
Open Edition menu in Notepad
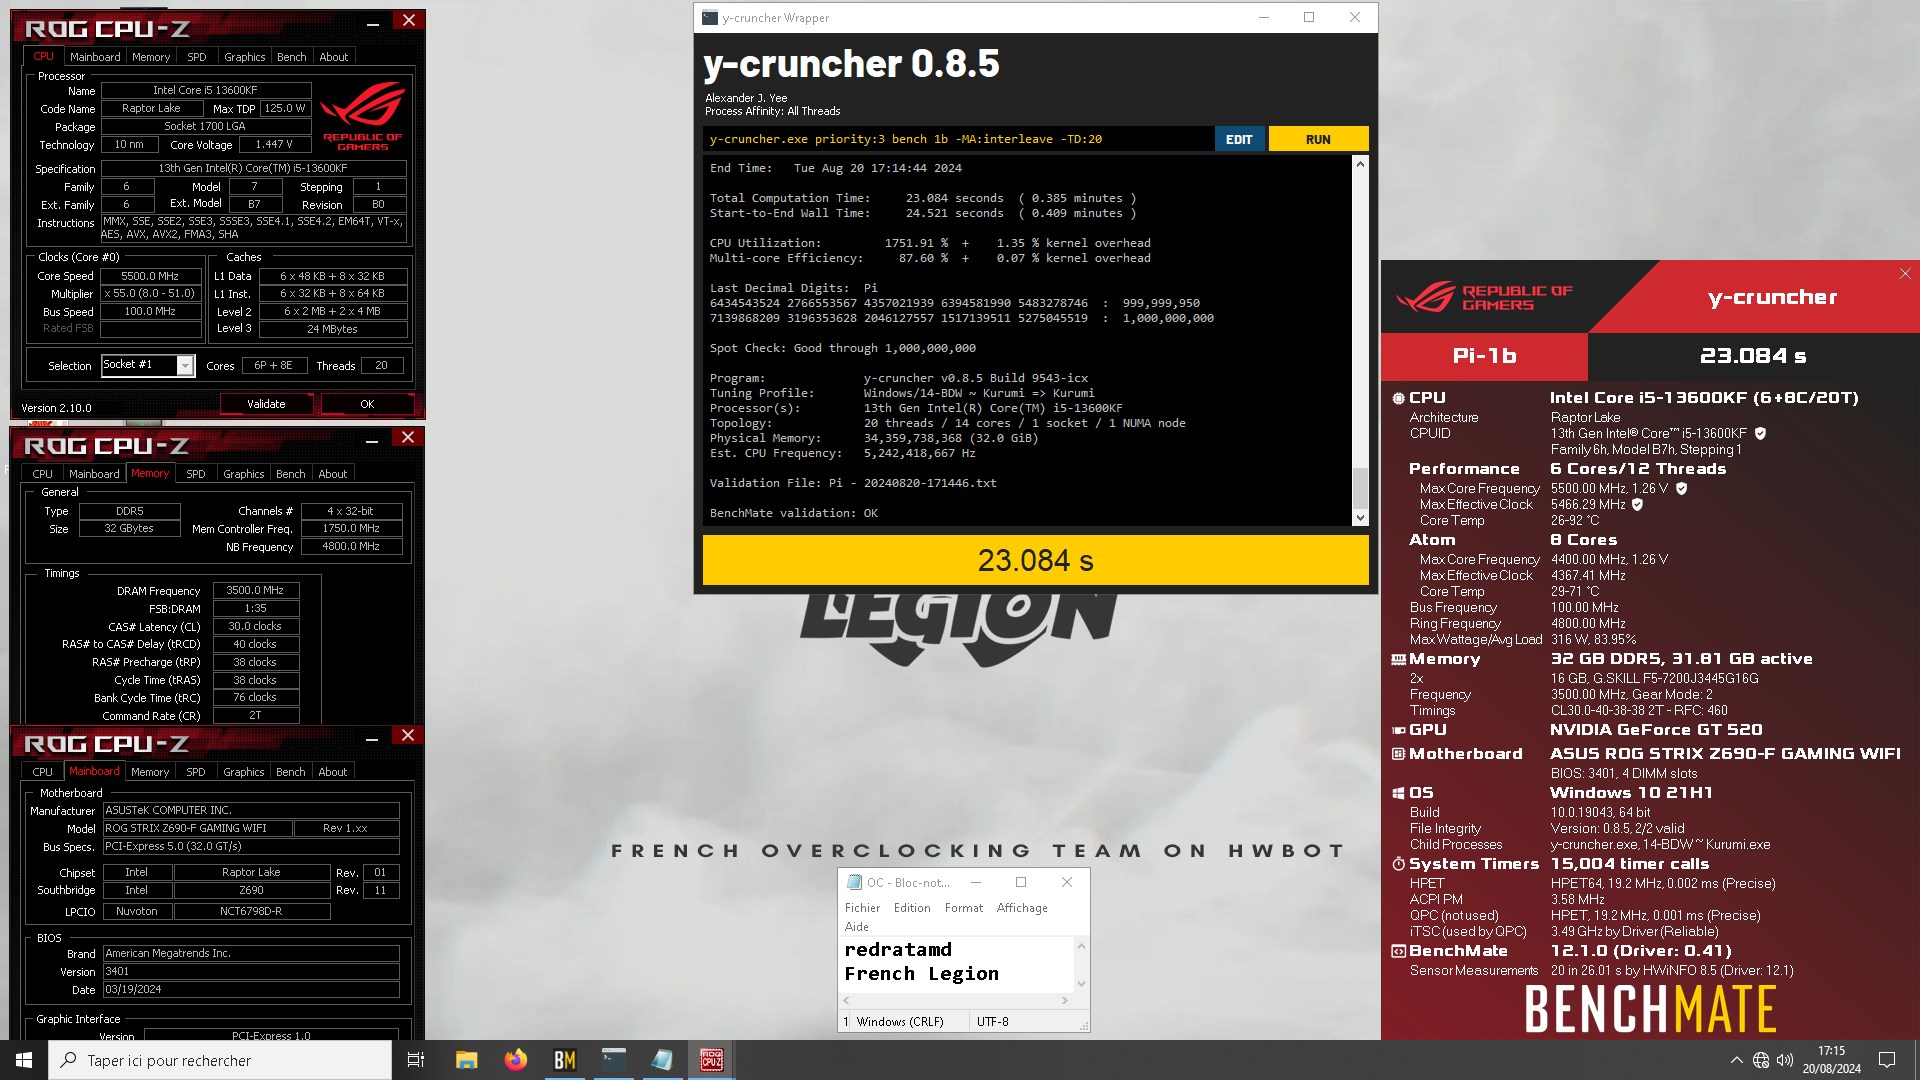(912, 908)
